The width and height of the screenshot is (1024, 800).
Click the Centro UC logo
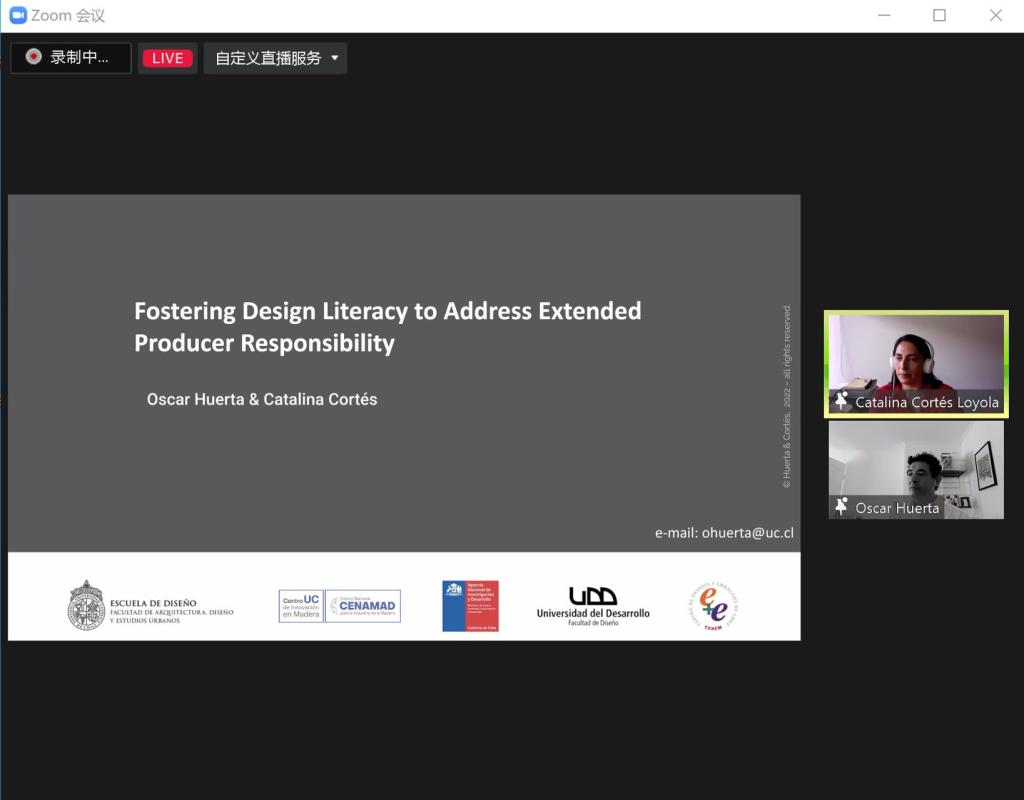click(300, 606)
